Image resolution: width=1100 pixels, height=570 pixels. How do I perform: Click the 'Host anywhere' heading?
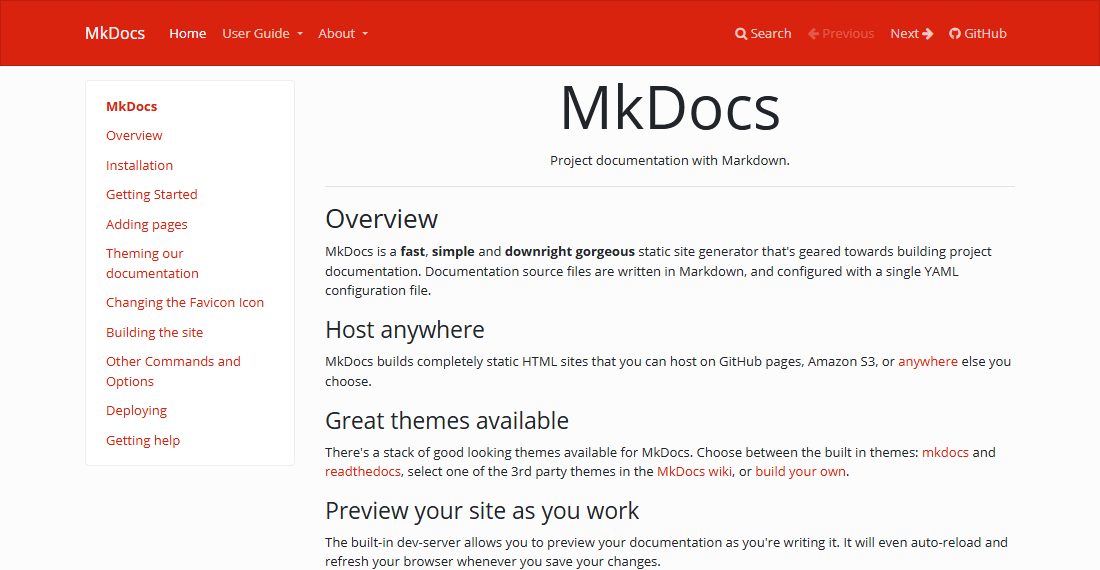405,330
